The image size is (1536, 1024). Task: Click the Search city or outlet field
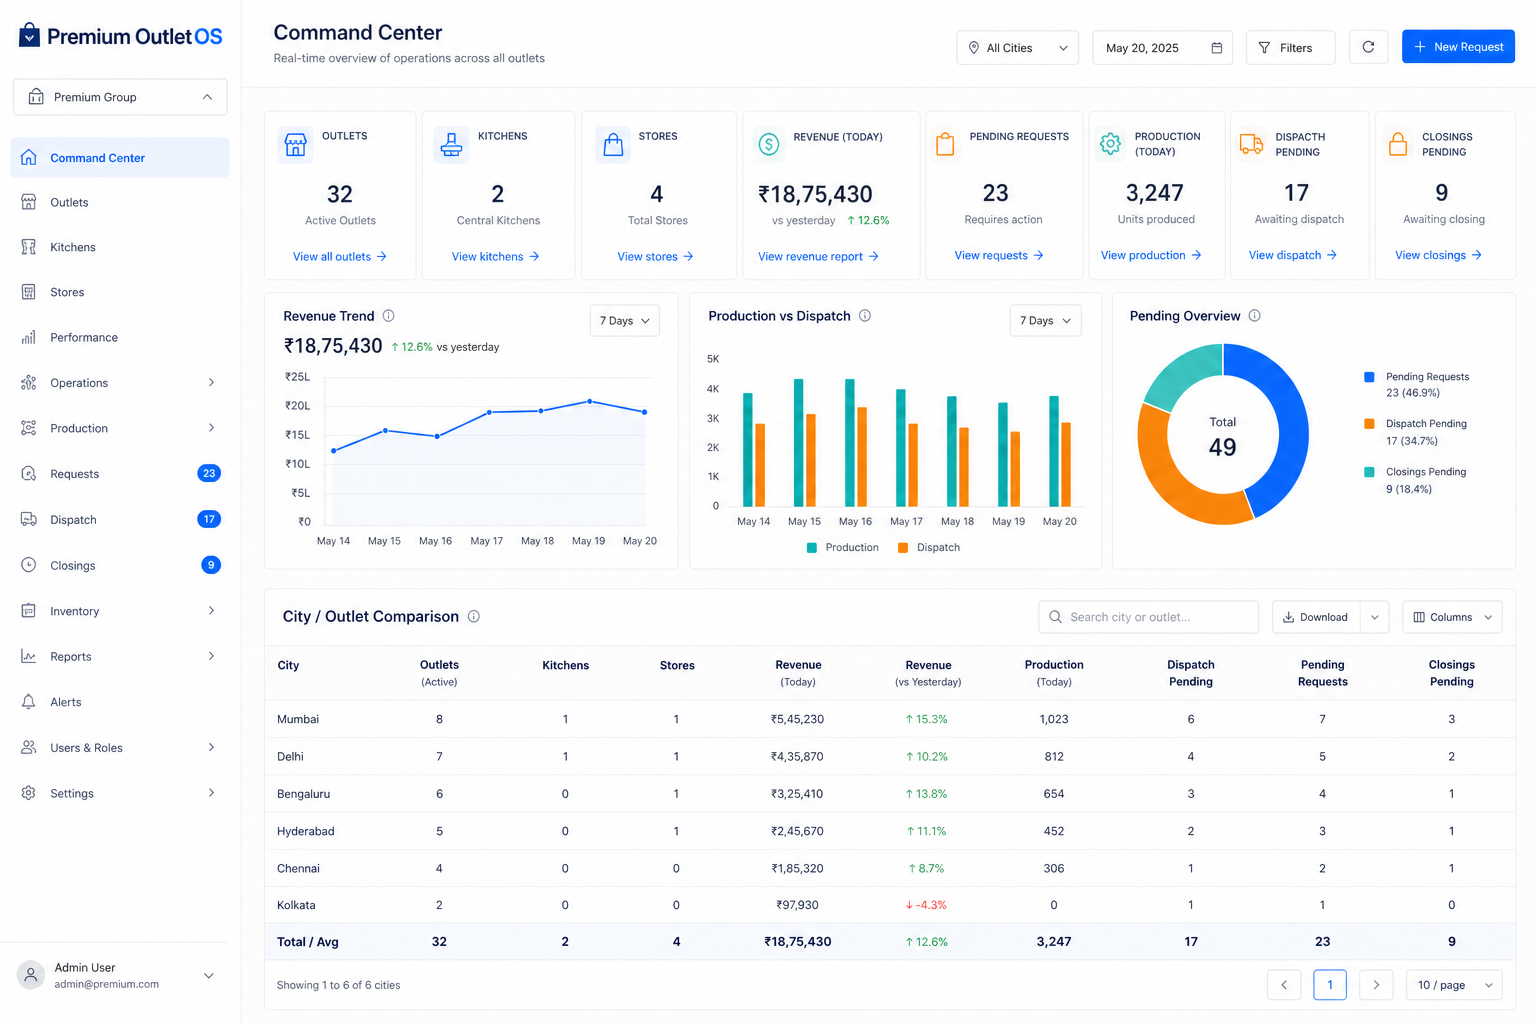(1148, 617)
